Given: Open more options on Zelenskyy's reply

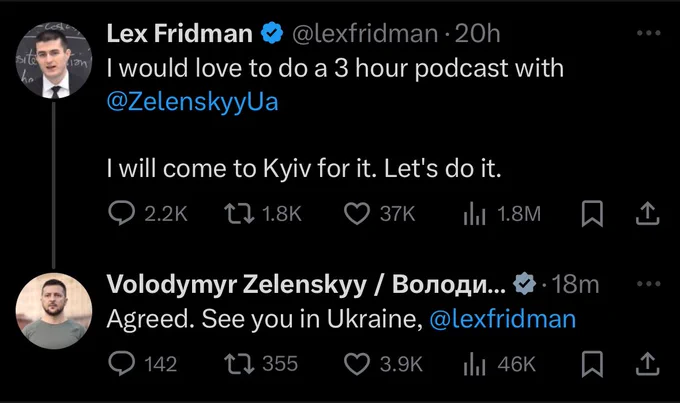Looking at the screenshot, I should click(x=649, y=284).
